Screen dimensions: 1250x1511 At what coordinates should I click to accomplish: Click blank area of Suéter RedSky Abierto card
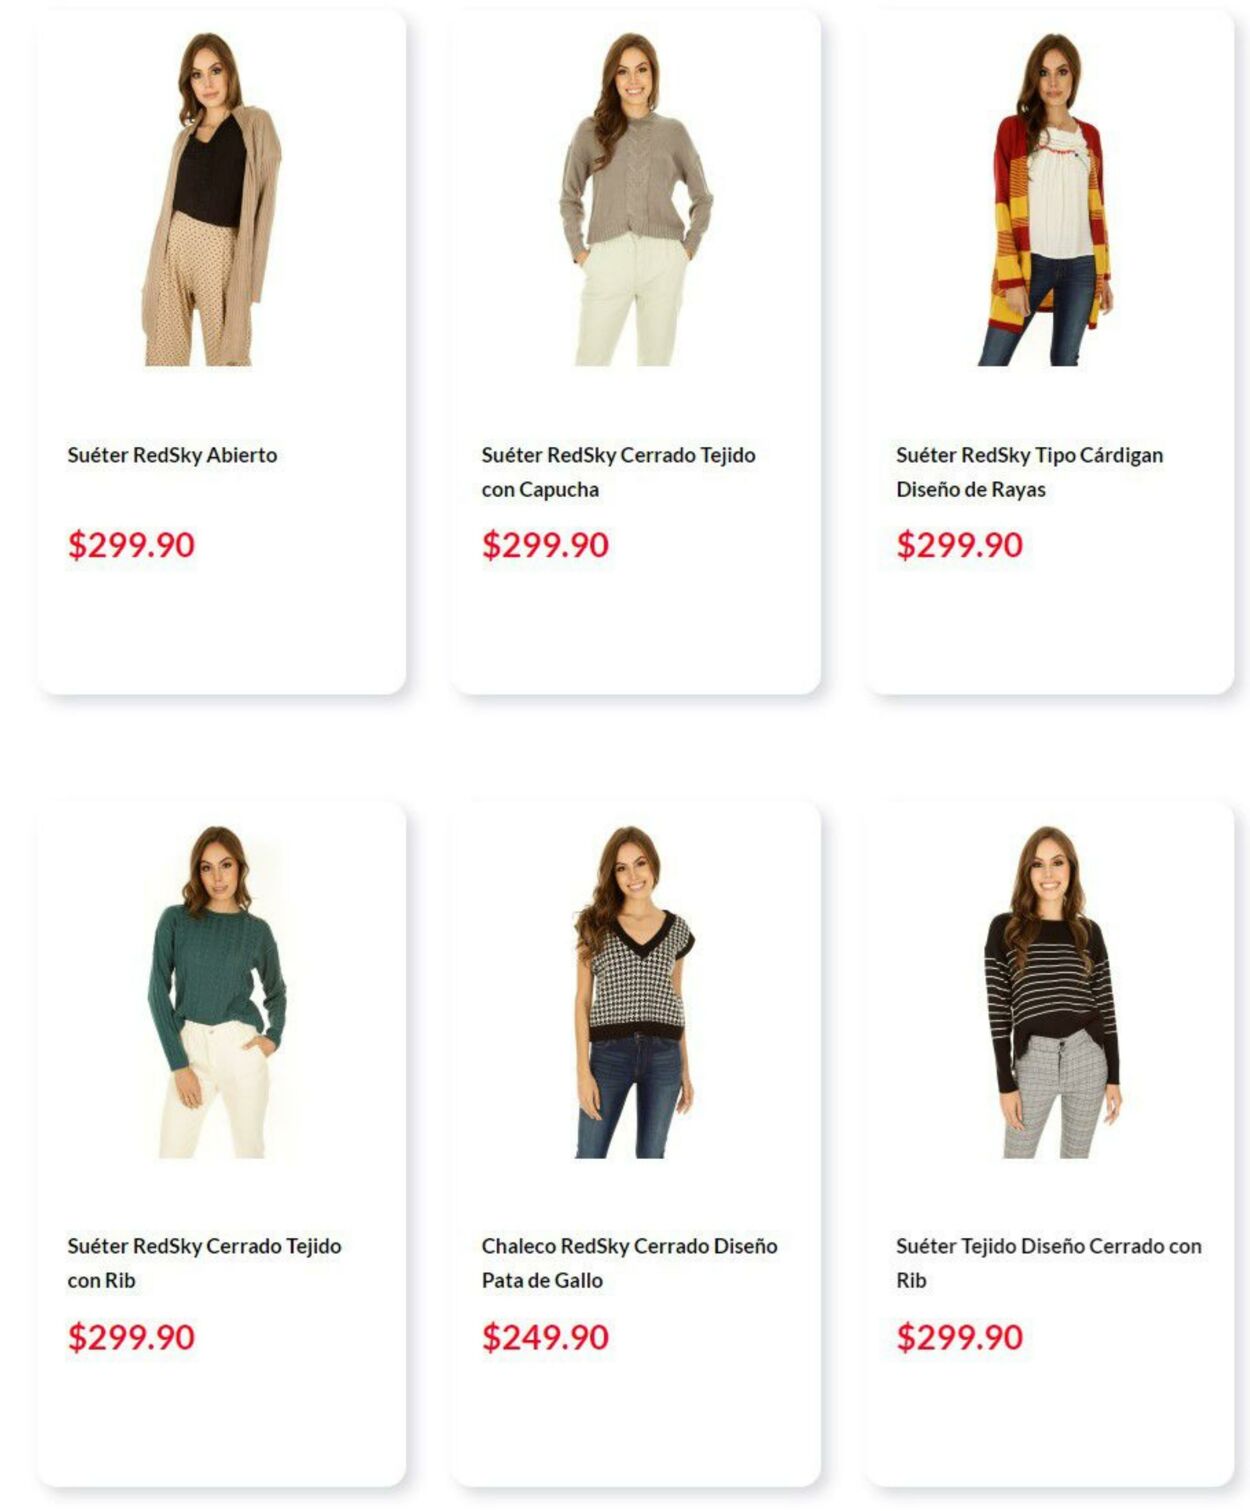point(221,630)
